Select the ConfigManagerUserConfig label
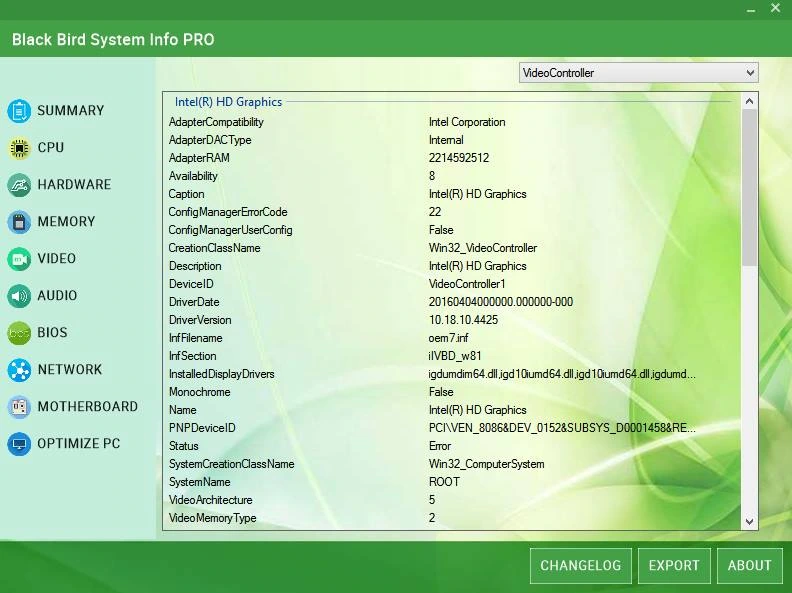792x593 pixels. click(230, 230)
